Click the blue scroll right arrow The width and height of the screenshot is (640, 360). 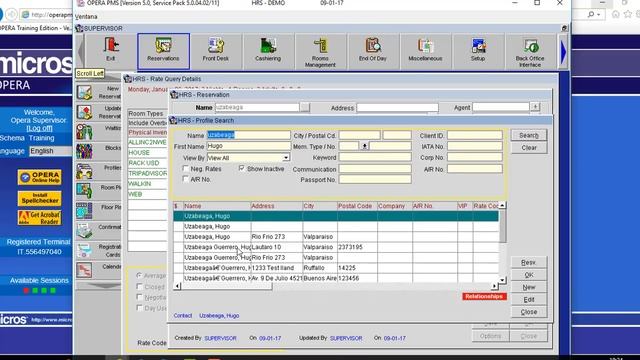click(x=563, y=52)
